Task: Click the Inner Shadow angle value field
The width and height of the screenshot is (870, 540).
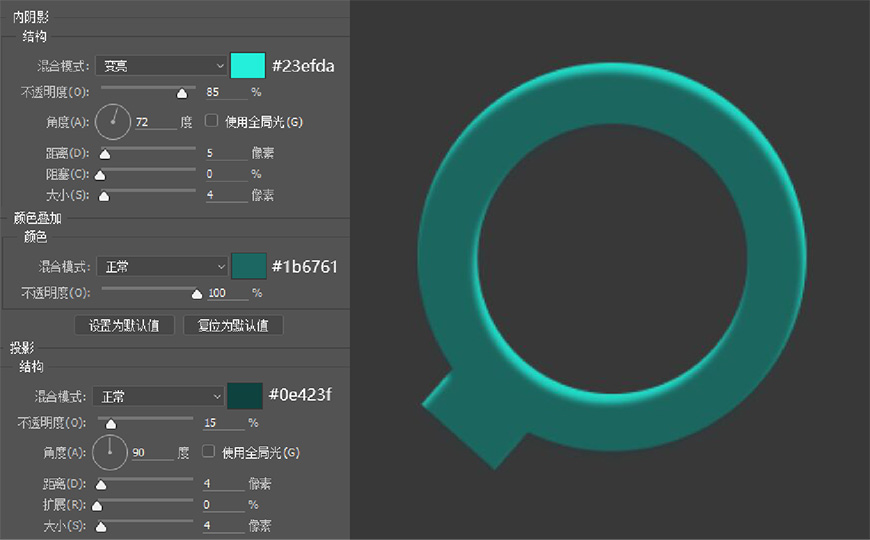Action: [x=154, y=122]
